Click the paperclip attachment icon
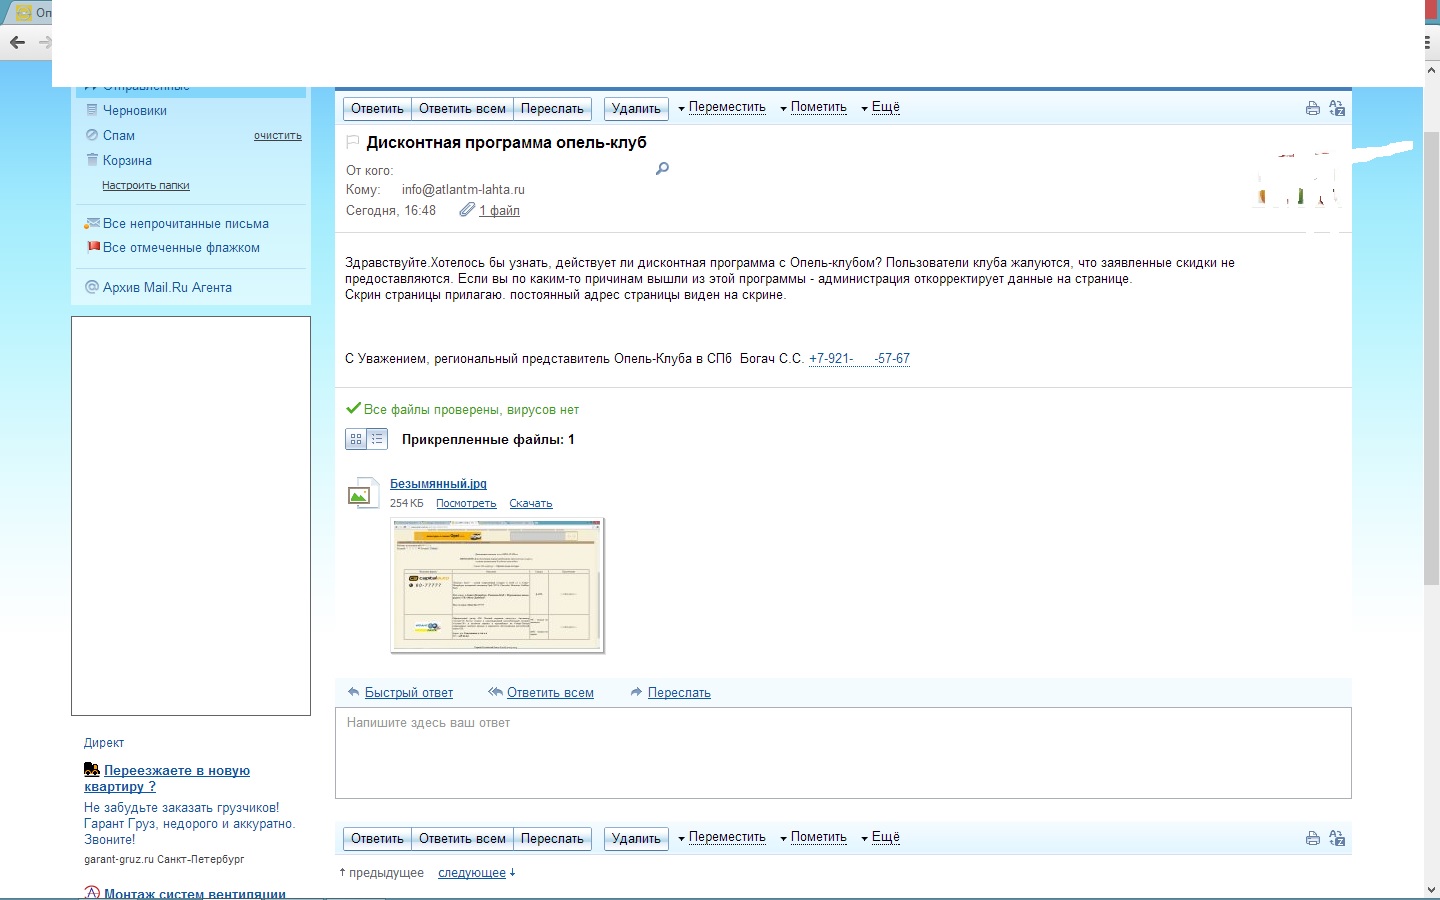This screenshot has height=900, width=1440. [467, 210]
